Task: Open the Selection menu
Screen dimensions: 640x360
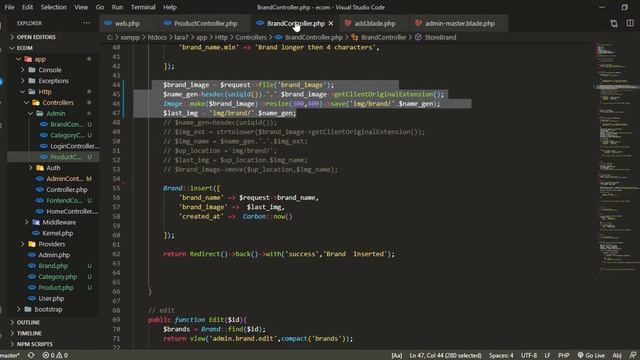Action: [53, 7]
